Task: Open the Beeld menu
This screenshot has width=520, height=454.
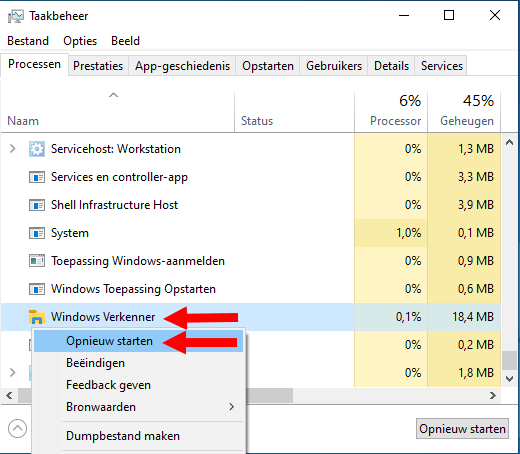Action: (x=125, y=41)
